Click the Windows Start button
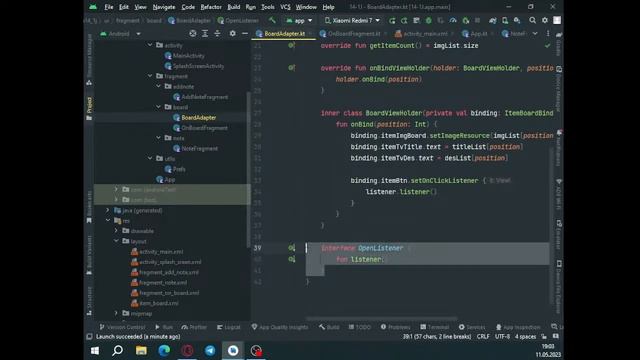The height and width of the screenshot is (360, 640). click(x=95, y=350)
